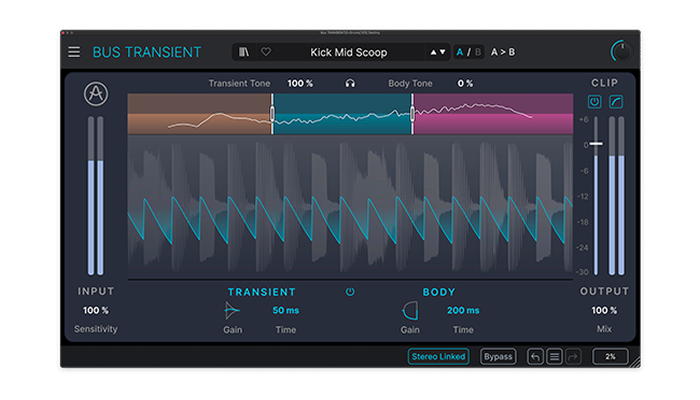Click the Arturia logo icon
The height and width of the screenshot is (400, 700).
pos(96,94)
